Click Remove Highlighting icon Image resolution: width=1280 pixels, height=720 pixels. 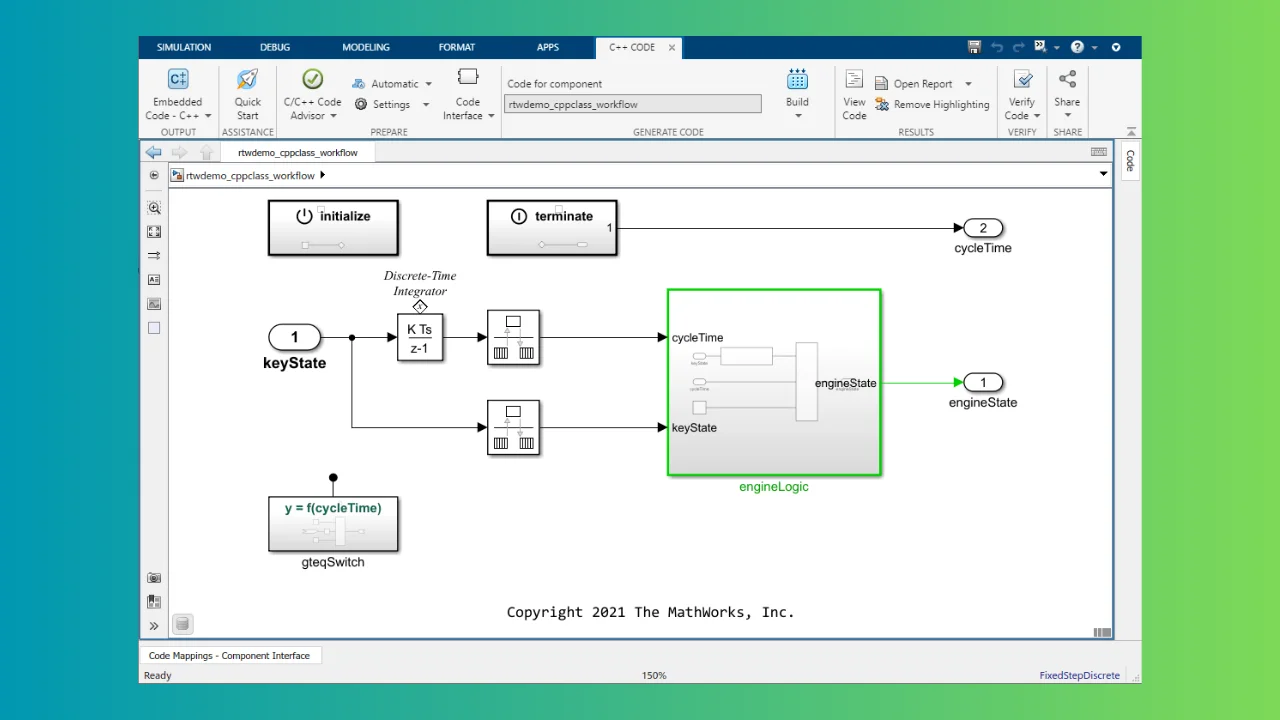pyautogui.click(x=882, y=104)
